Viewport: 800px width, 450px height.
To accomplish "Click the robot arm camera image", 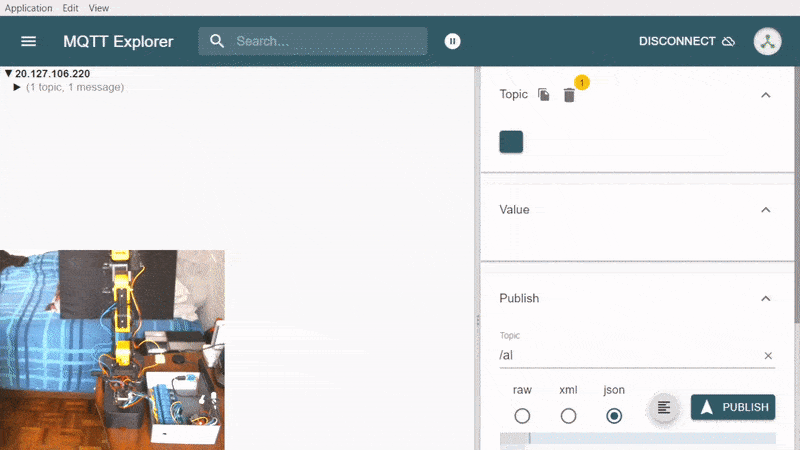I will pos(112,350).
